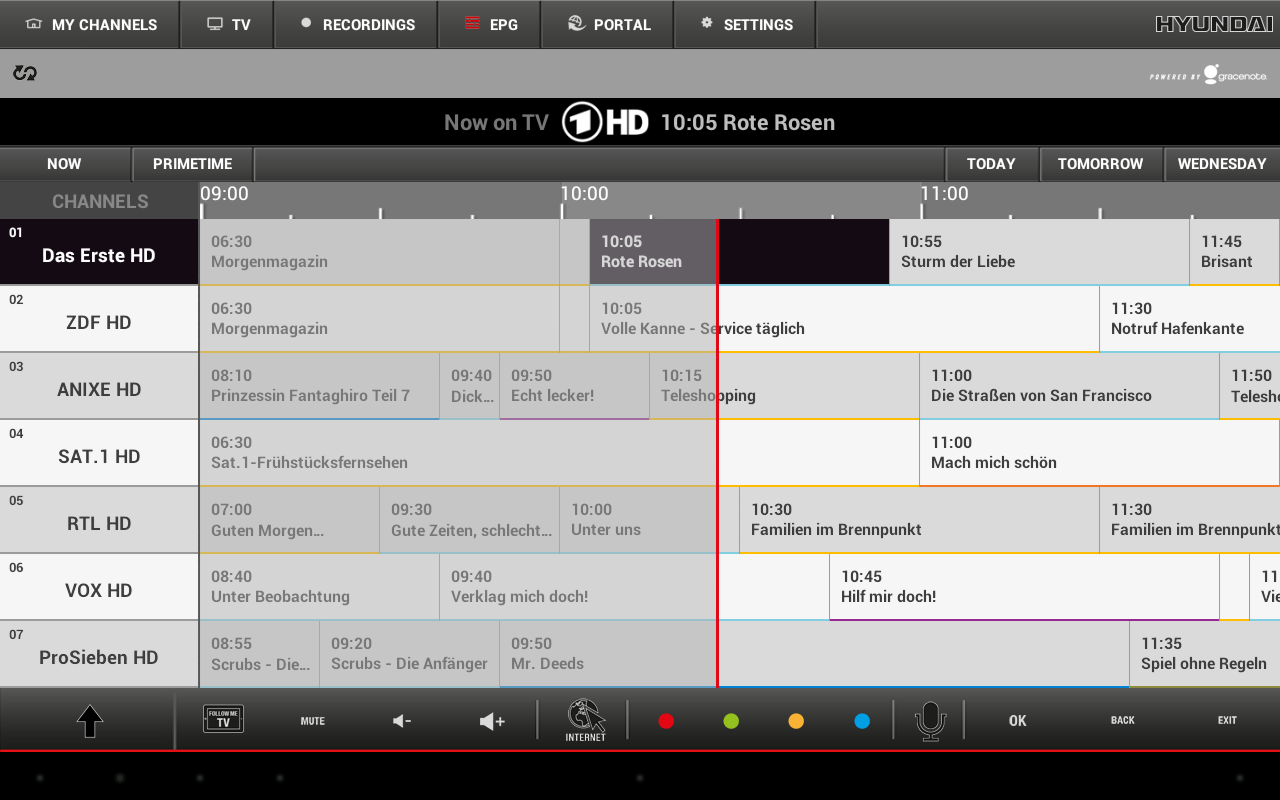Select Notruf Hafenkante at 11:30
The height and width of the screenshot is (800, 1280).
pos(1190,319)
